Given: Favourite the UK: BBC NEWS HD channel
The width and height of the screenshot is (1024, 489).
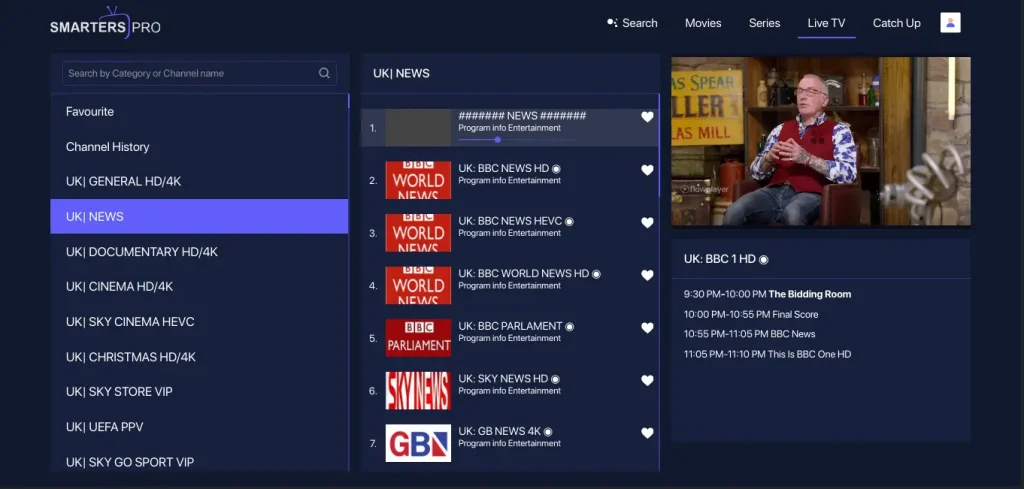Looking at the screenshot, I should [x=647, y=171].
